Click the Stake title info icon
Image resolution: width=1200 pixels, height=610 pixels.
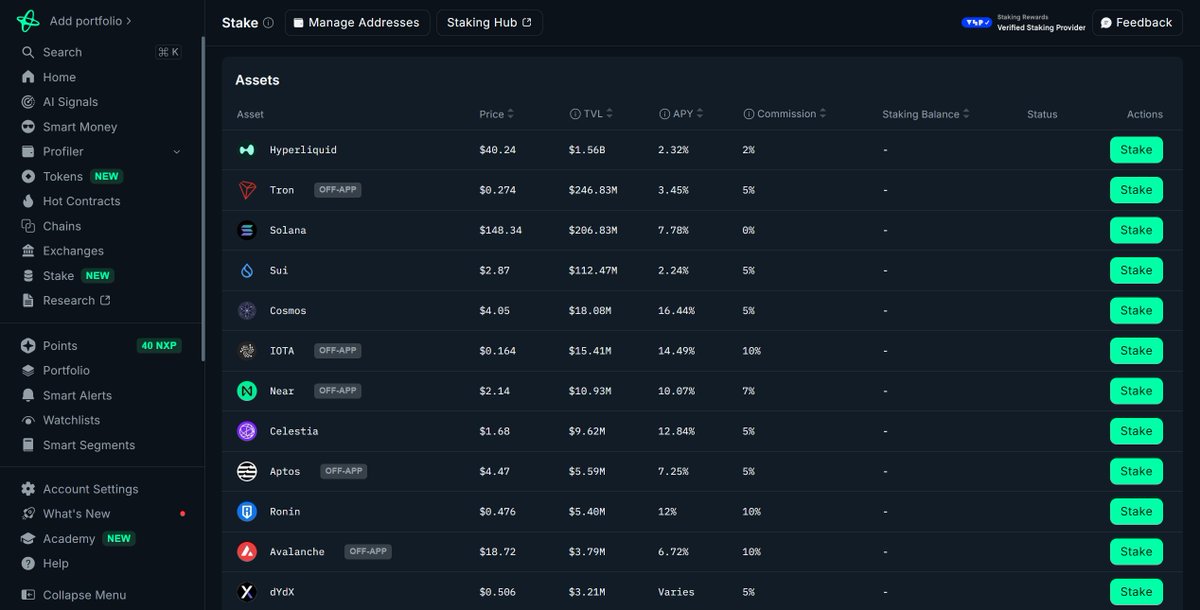point(268,23)
